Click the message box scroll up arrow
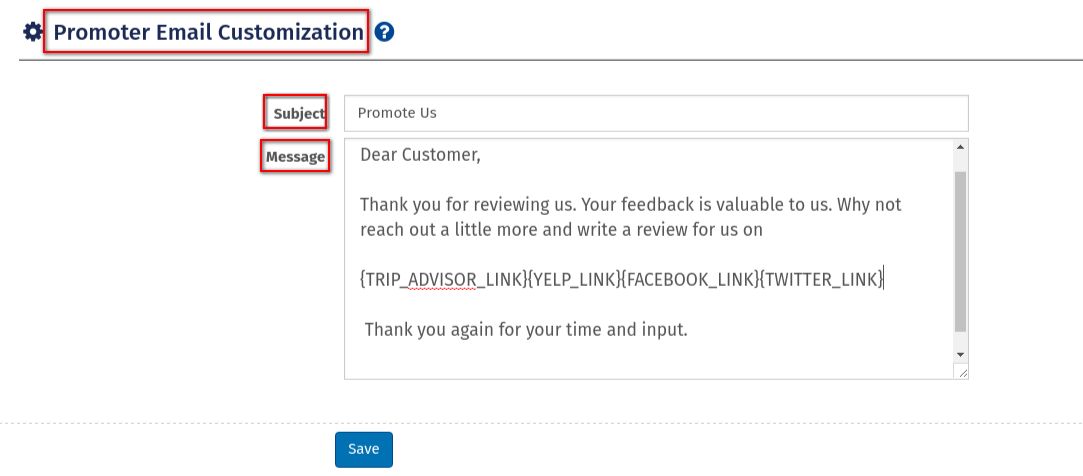 960,148
